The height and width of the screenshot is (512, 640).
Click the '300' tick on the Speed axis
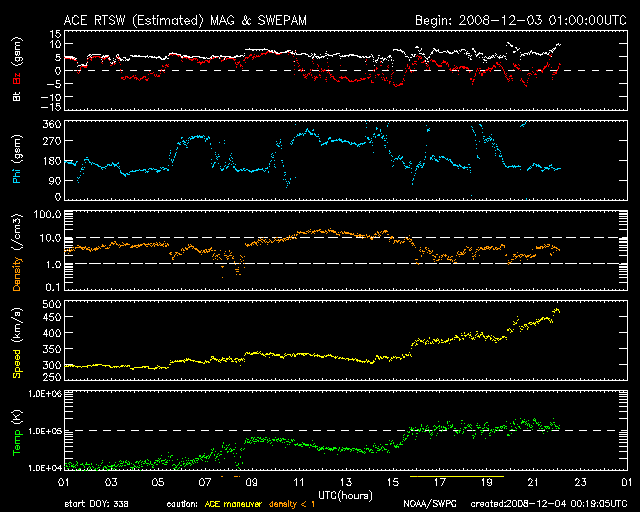point(52,365)
